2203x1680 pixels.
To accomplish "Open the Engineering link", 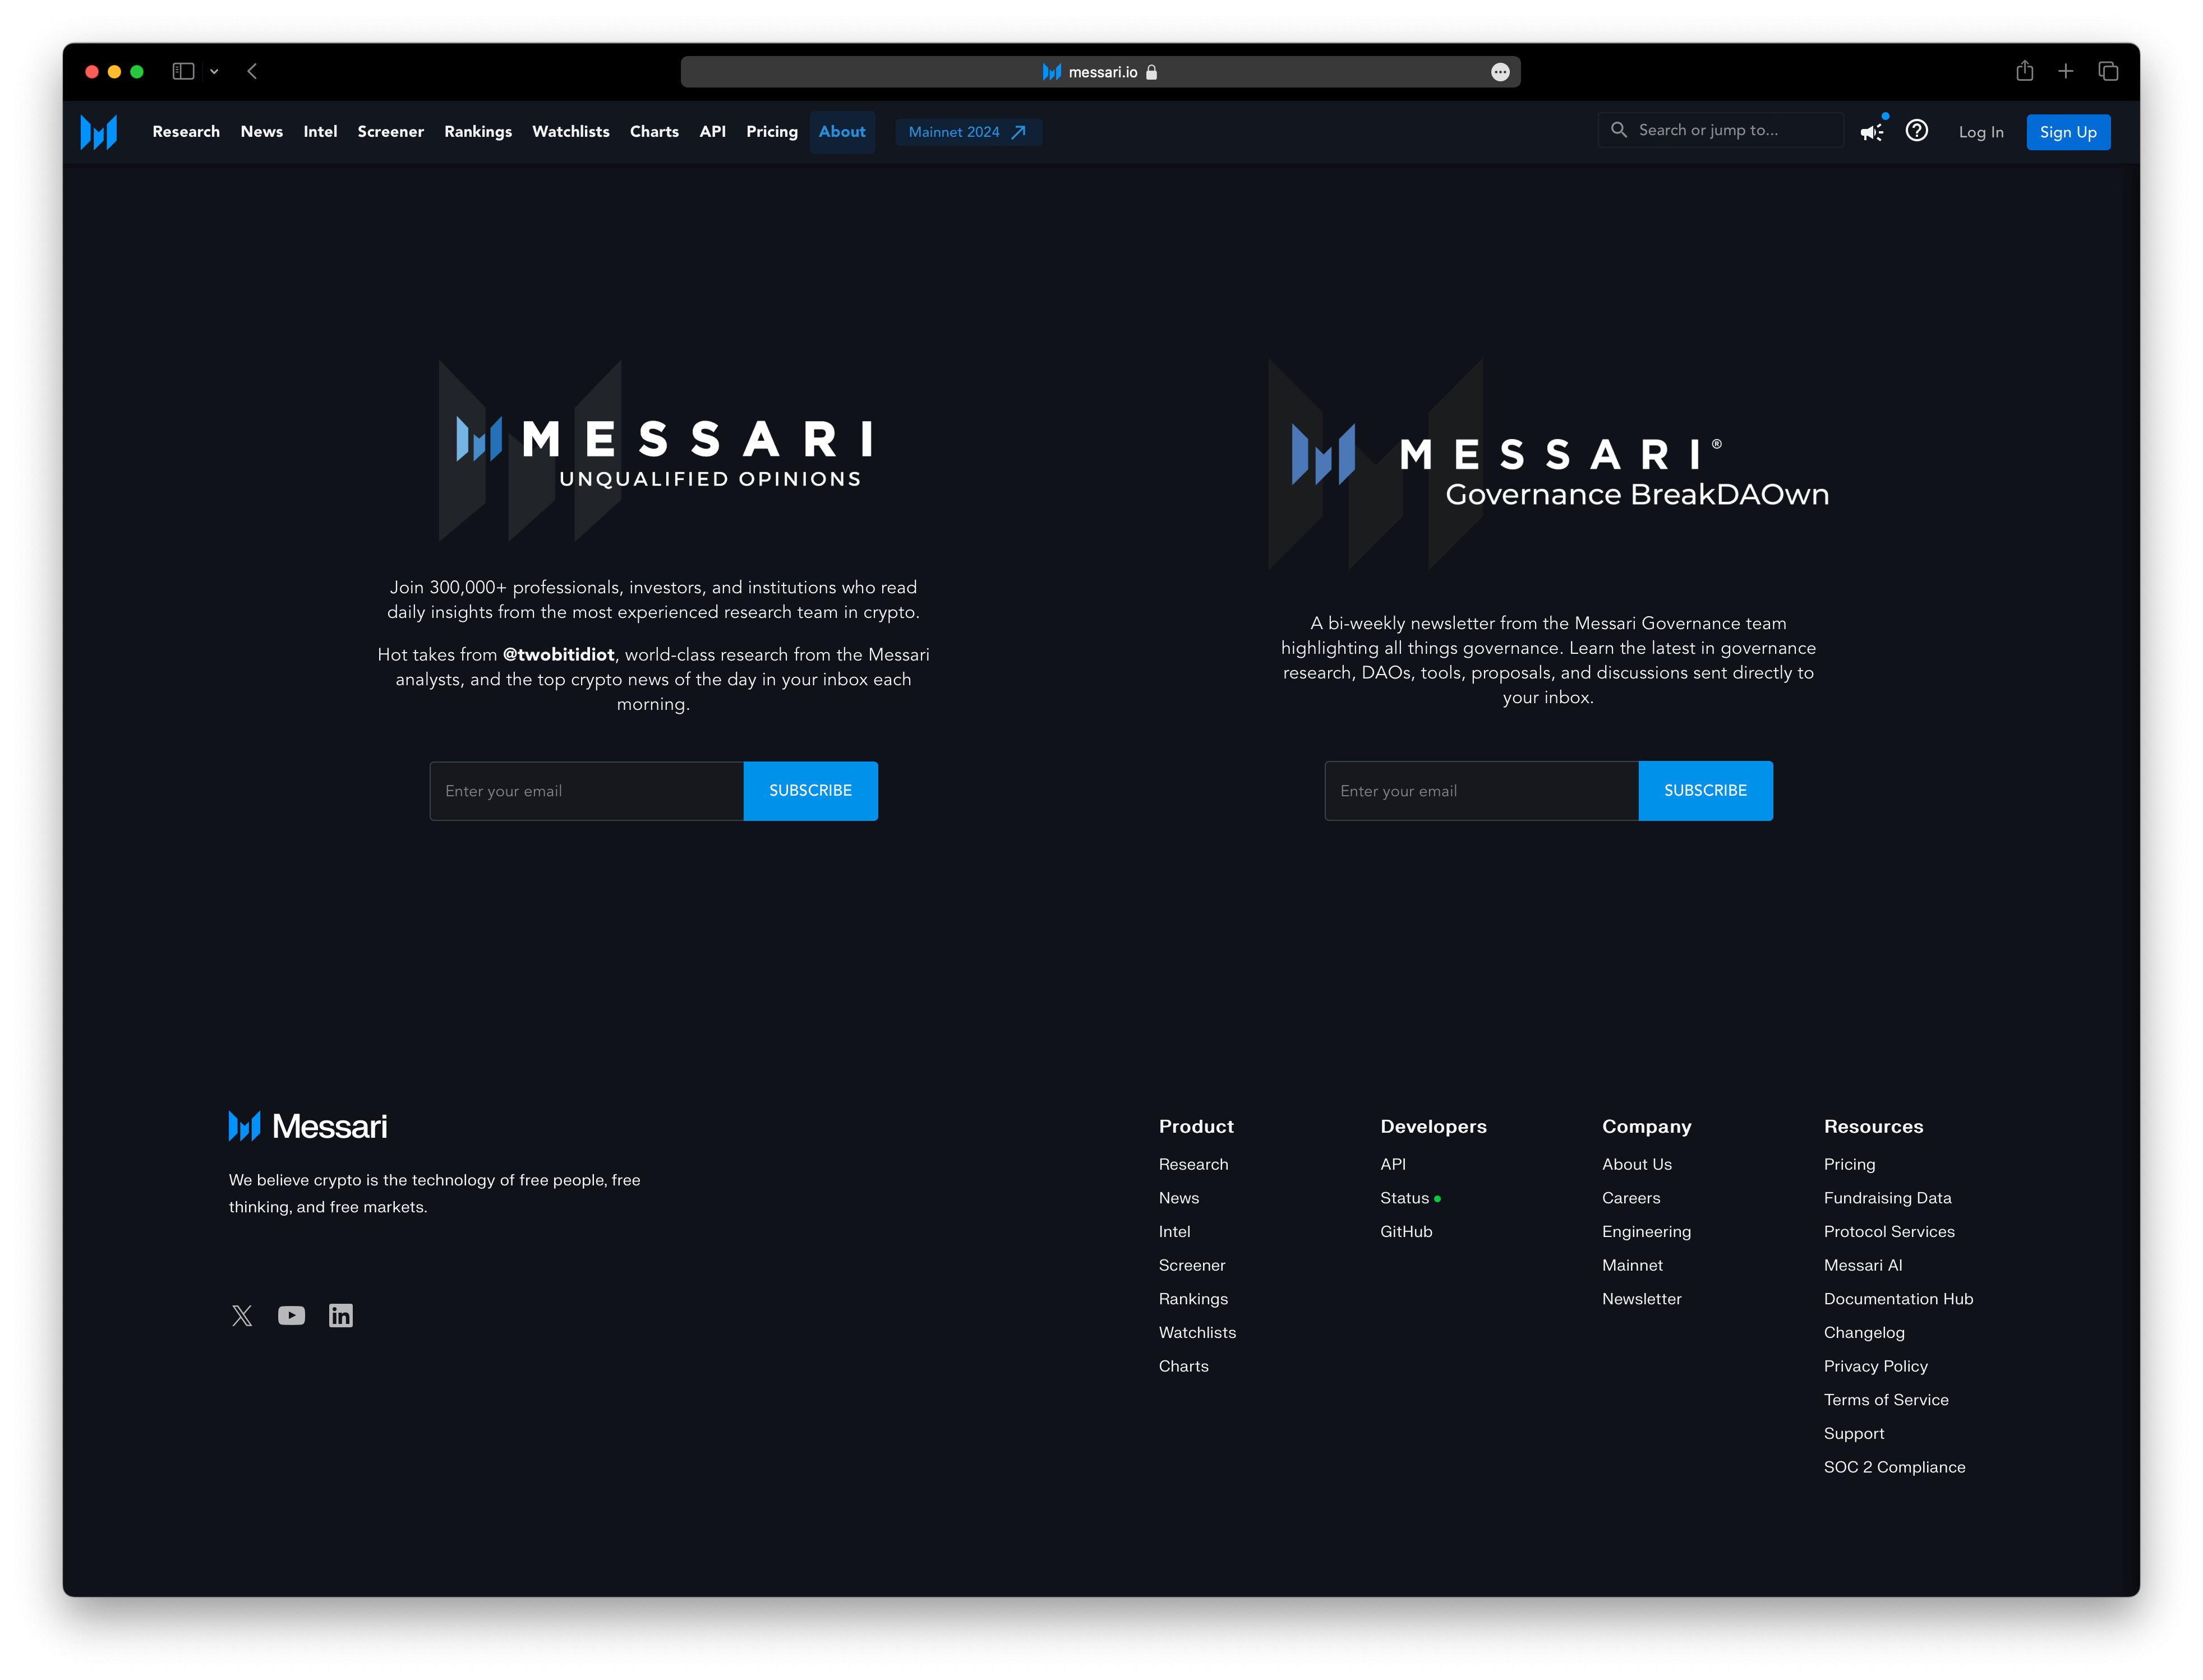I will tap(1647, 1232).
